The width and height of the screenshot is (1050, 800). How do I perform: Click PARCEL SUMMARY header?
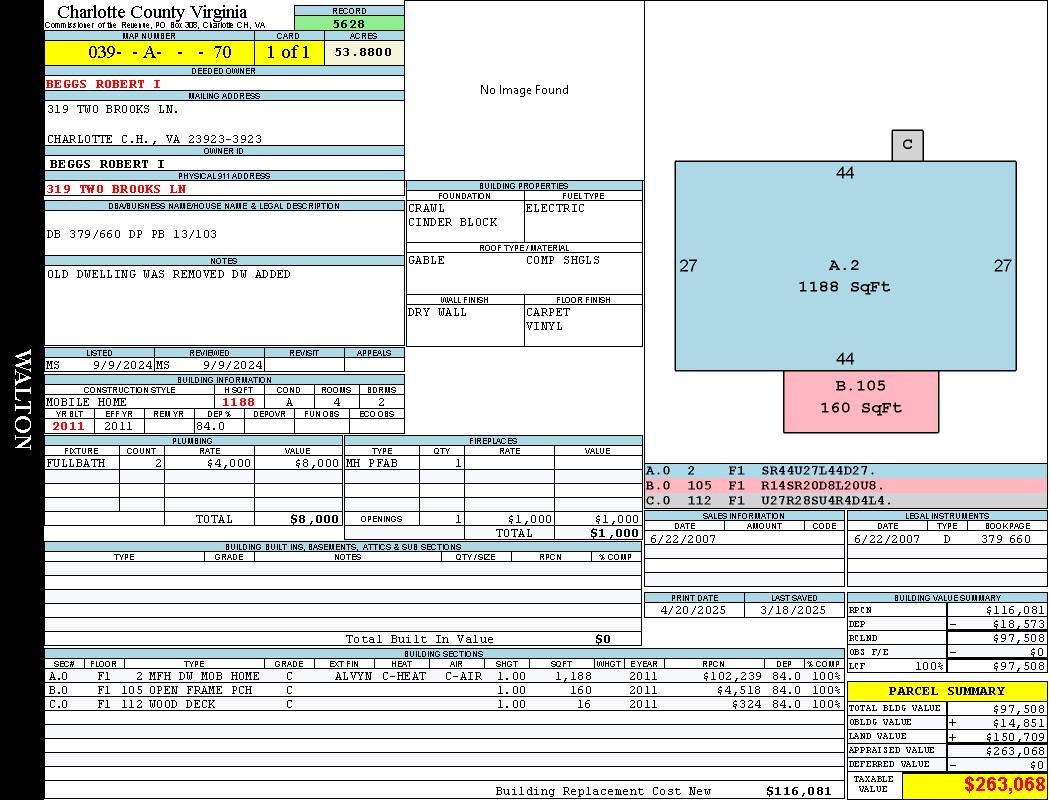(947, 691)
